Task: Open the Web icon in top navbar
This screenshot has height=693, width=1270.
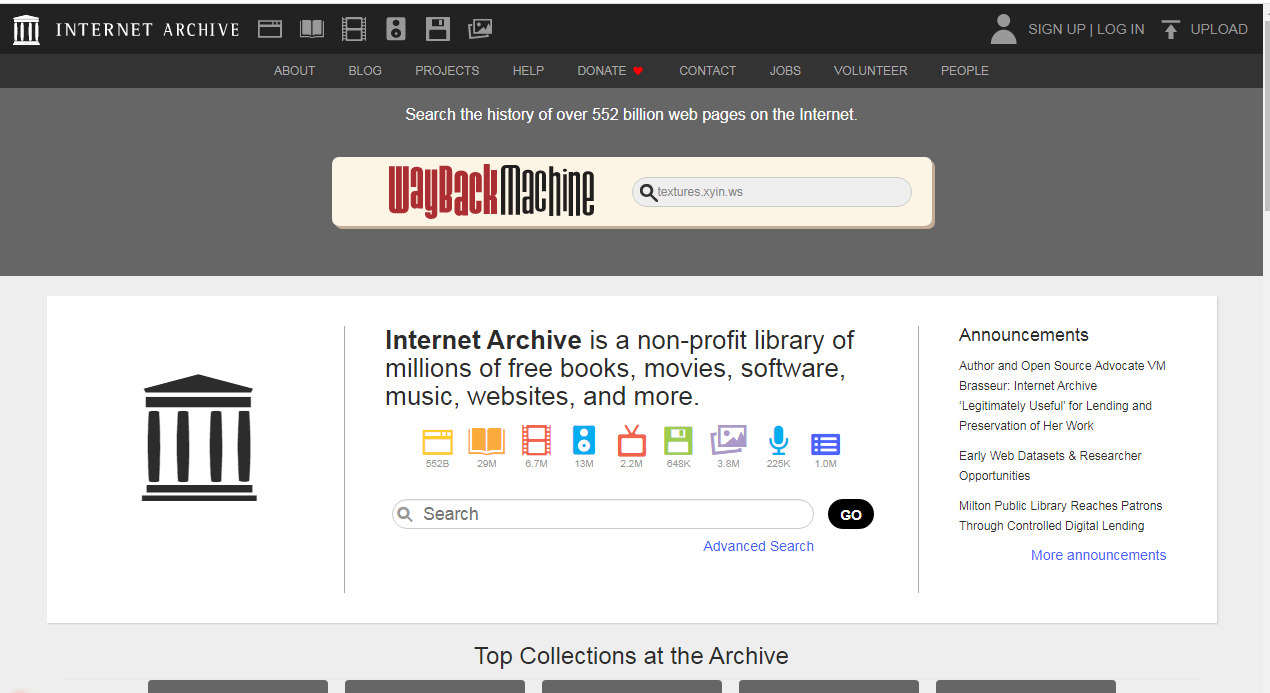Action: coord(270,29)
